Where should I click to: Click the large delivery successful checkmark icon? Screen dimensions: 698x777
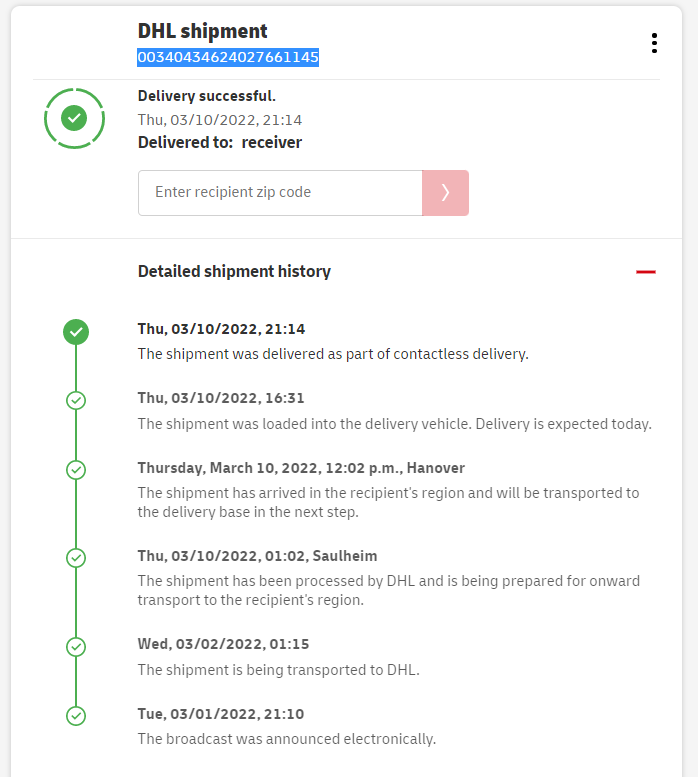coord(74,119)
